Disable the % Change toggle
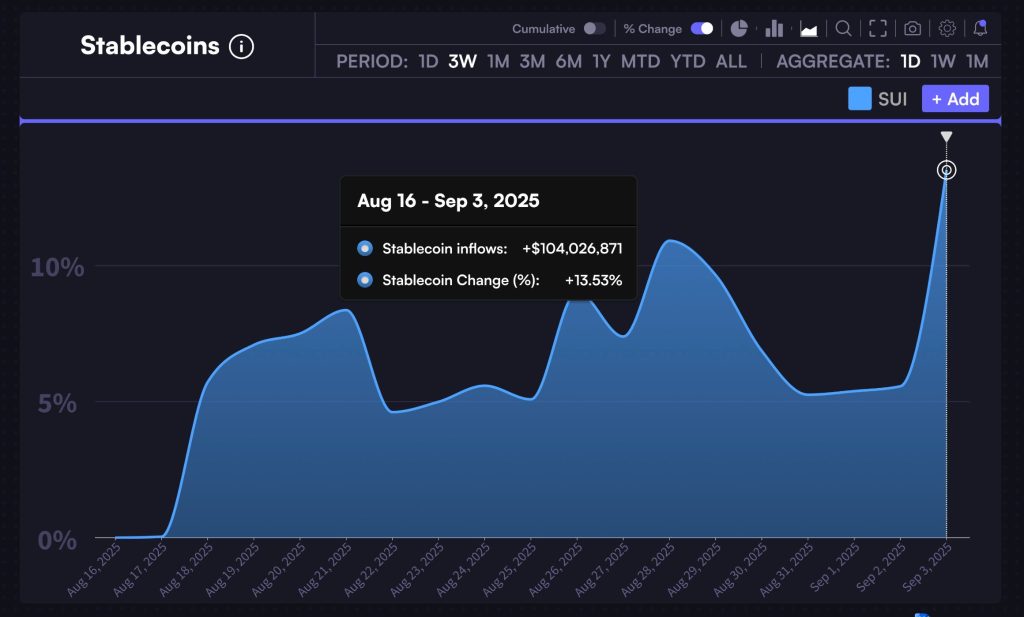 coord(702,29)
